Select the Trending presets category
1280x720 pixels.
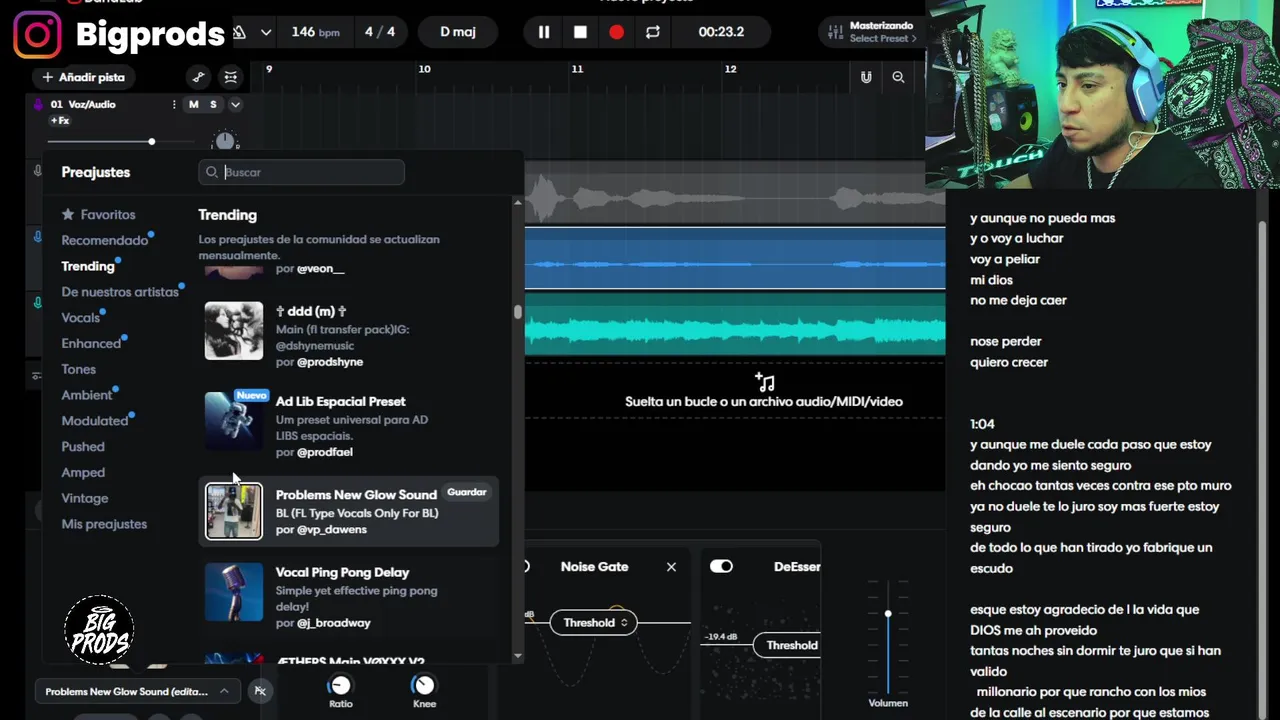coord(88,266)
